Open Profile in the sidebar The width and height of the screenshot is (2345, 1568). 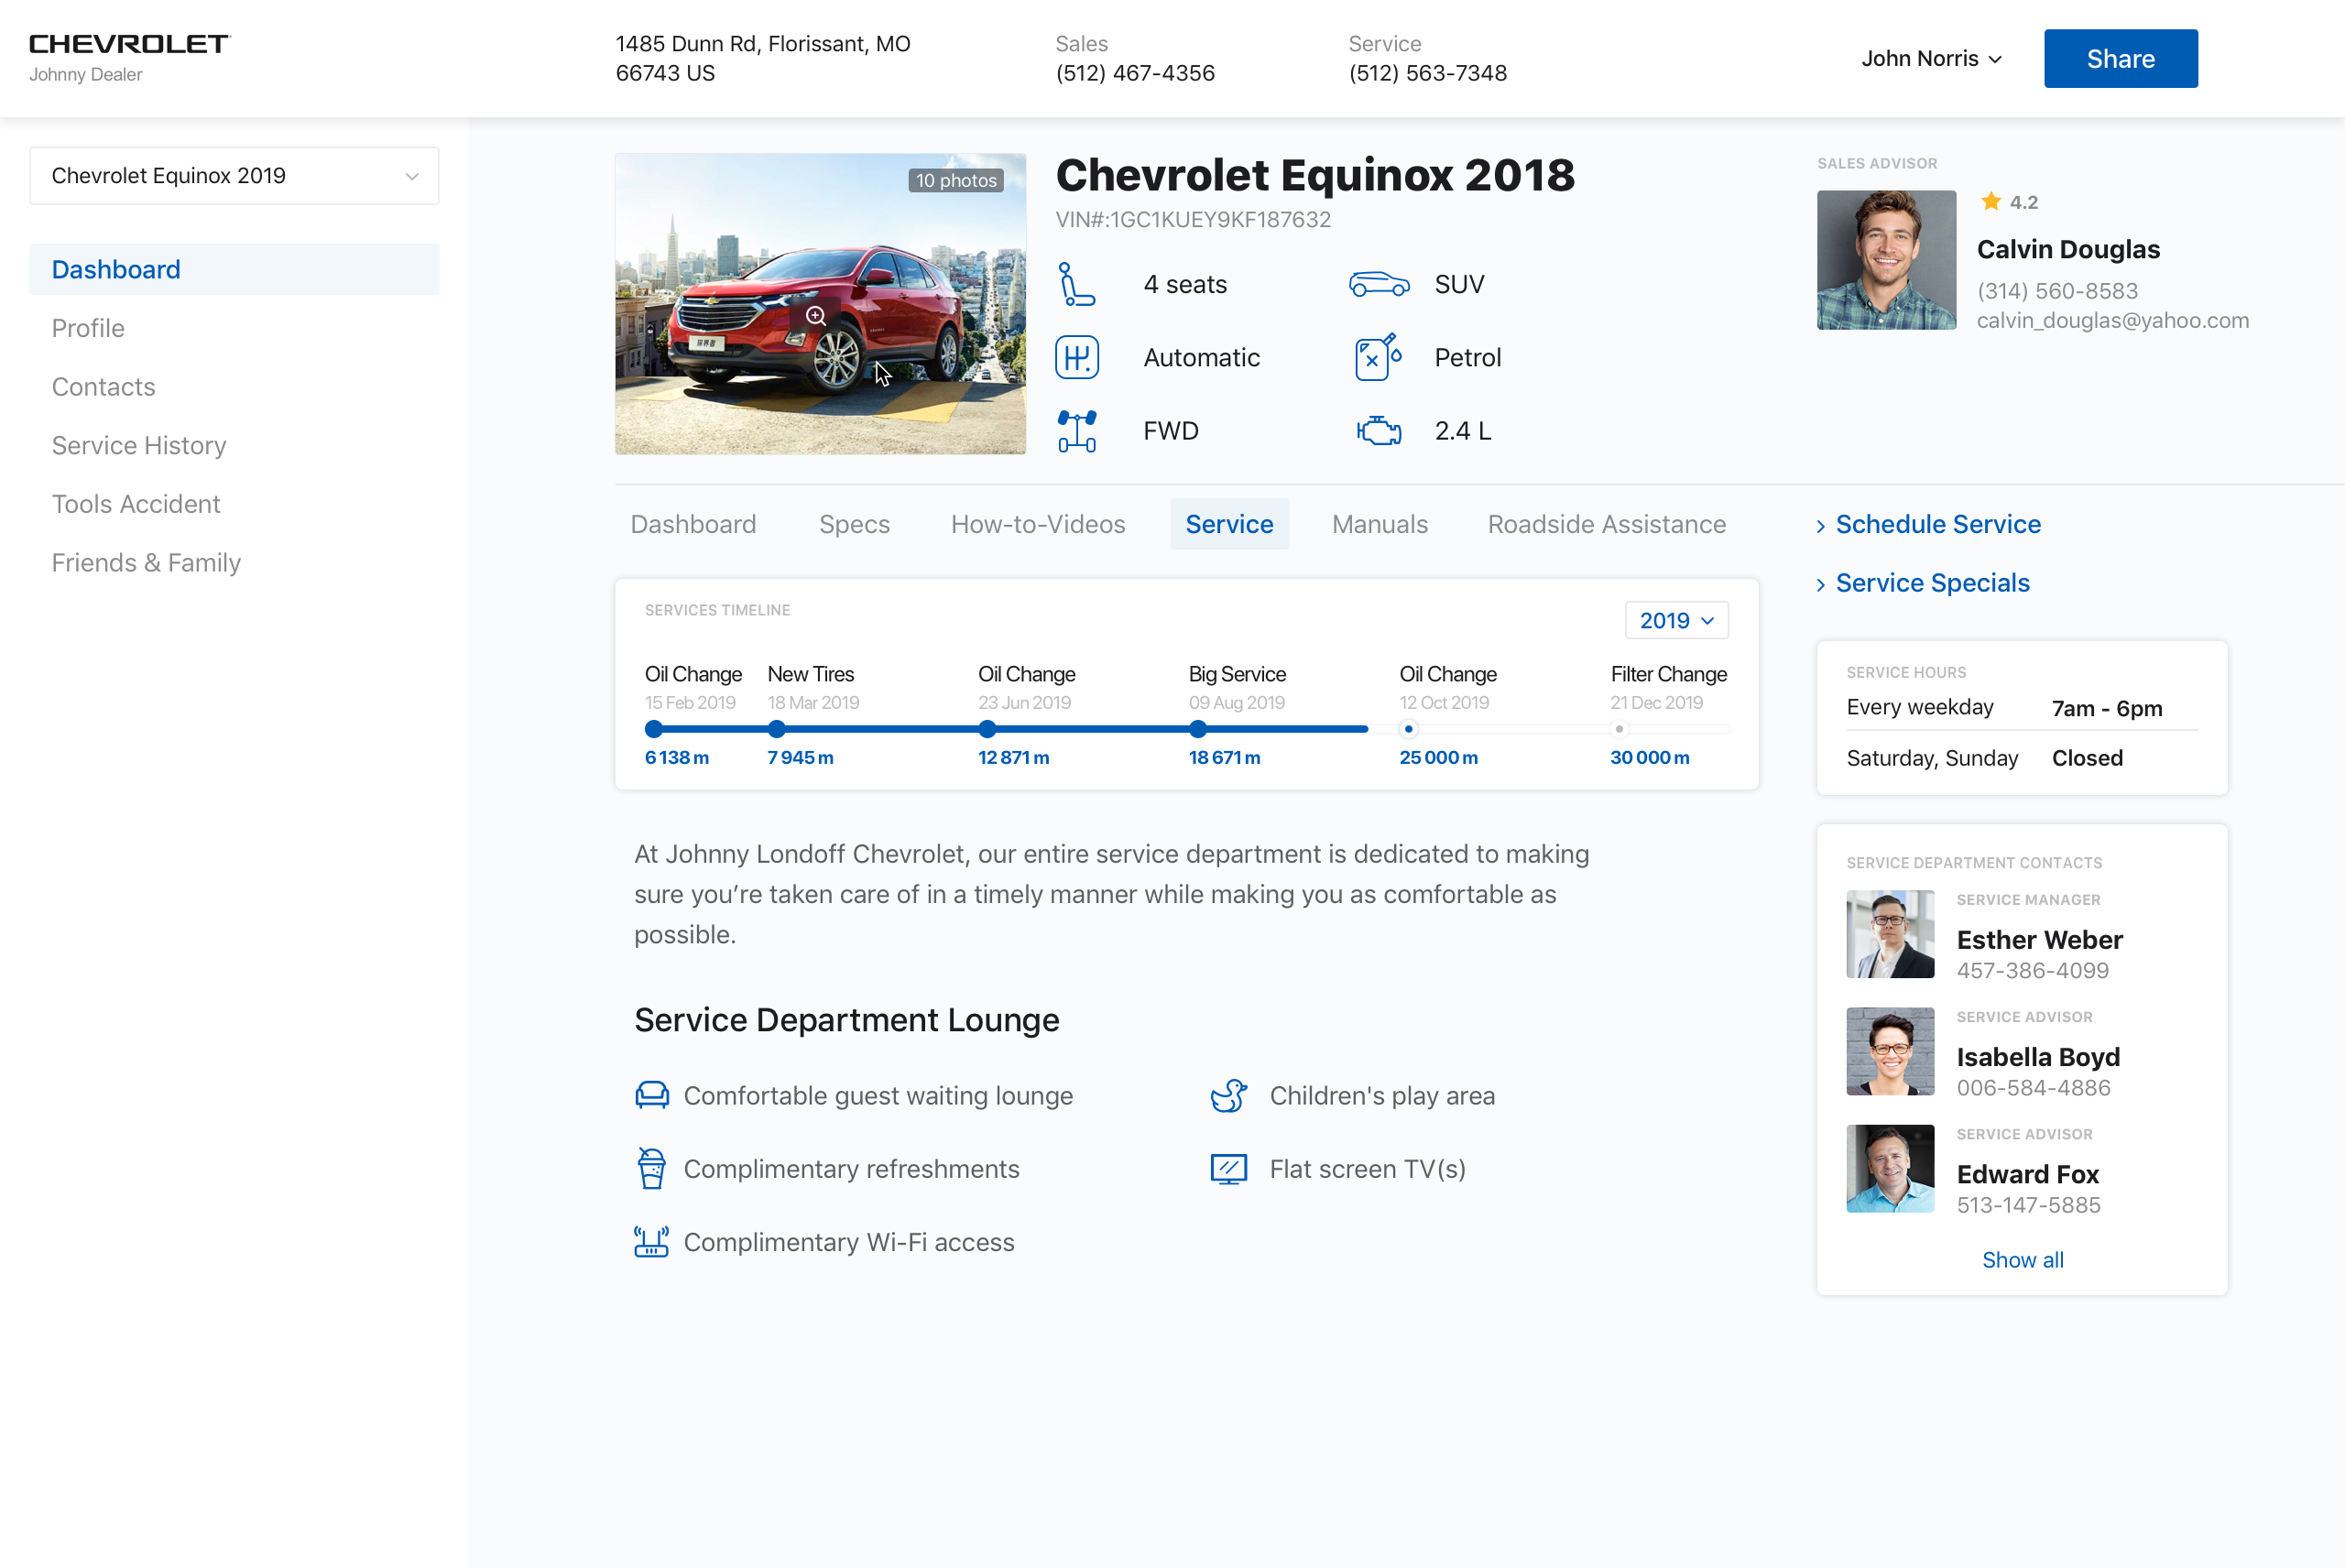(88, 328)
